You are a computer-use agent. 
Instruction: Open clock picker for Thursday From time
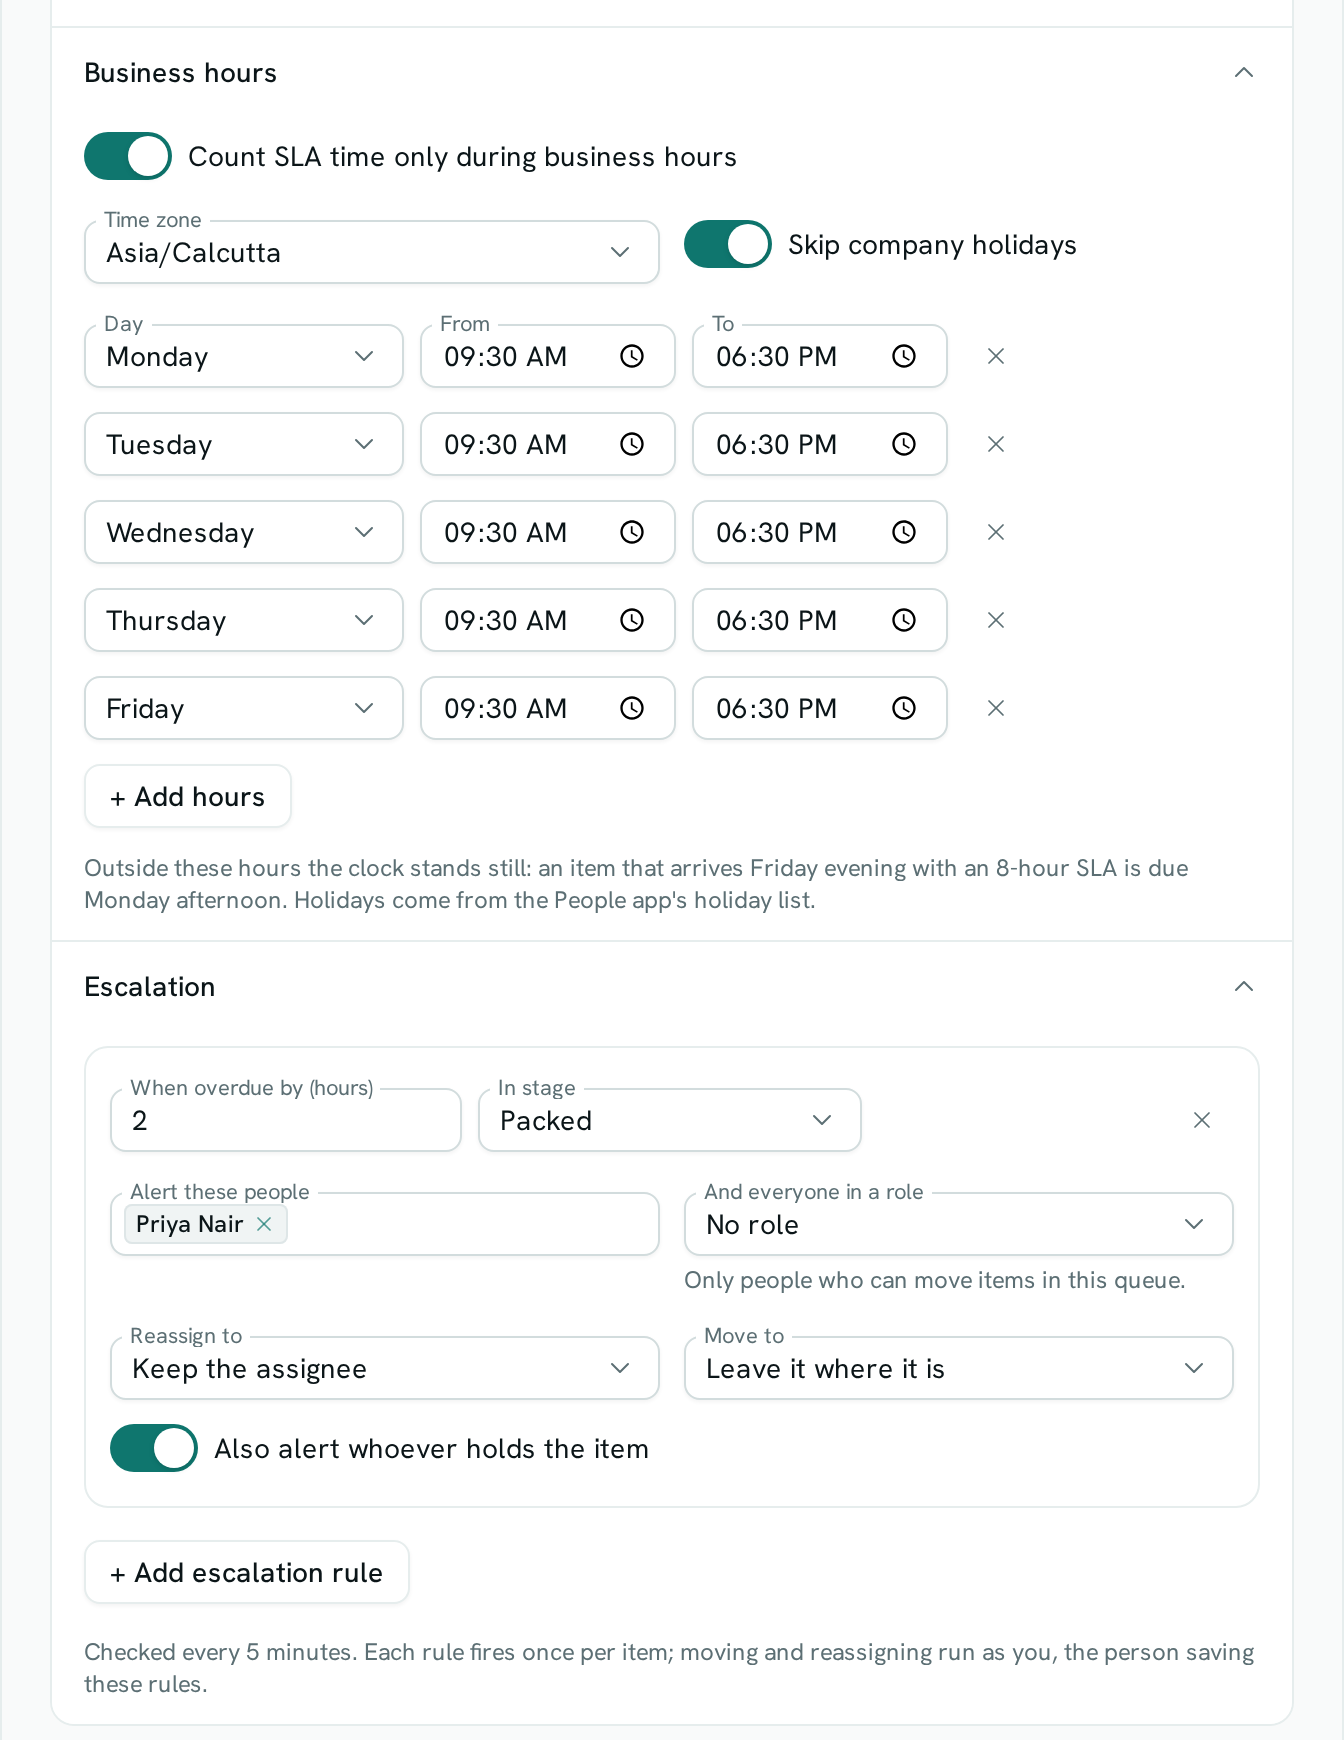tap(632, 620)
